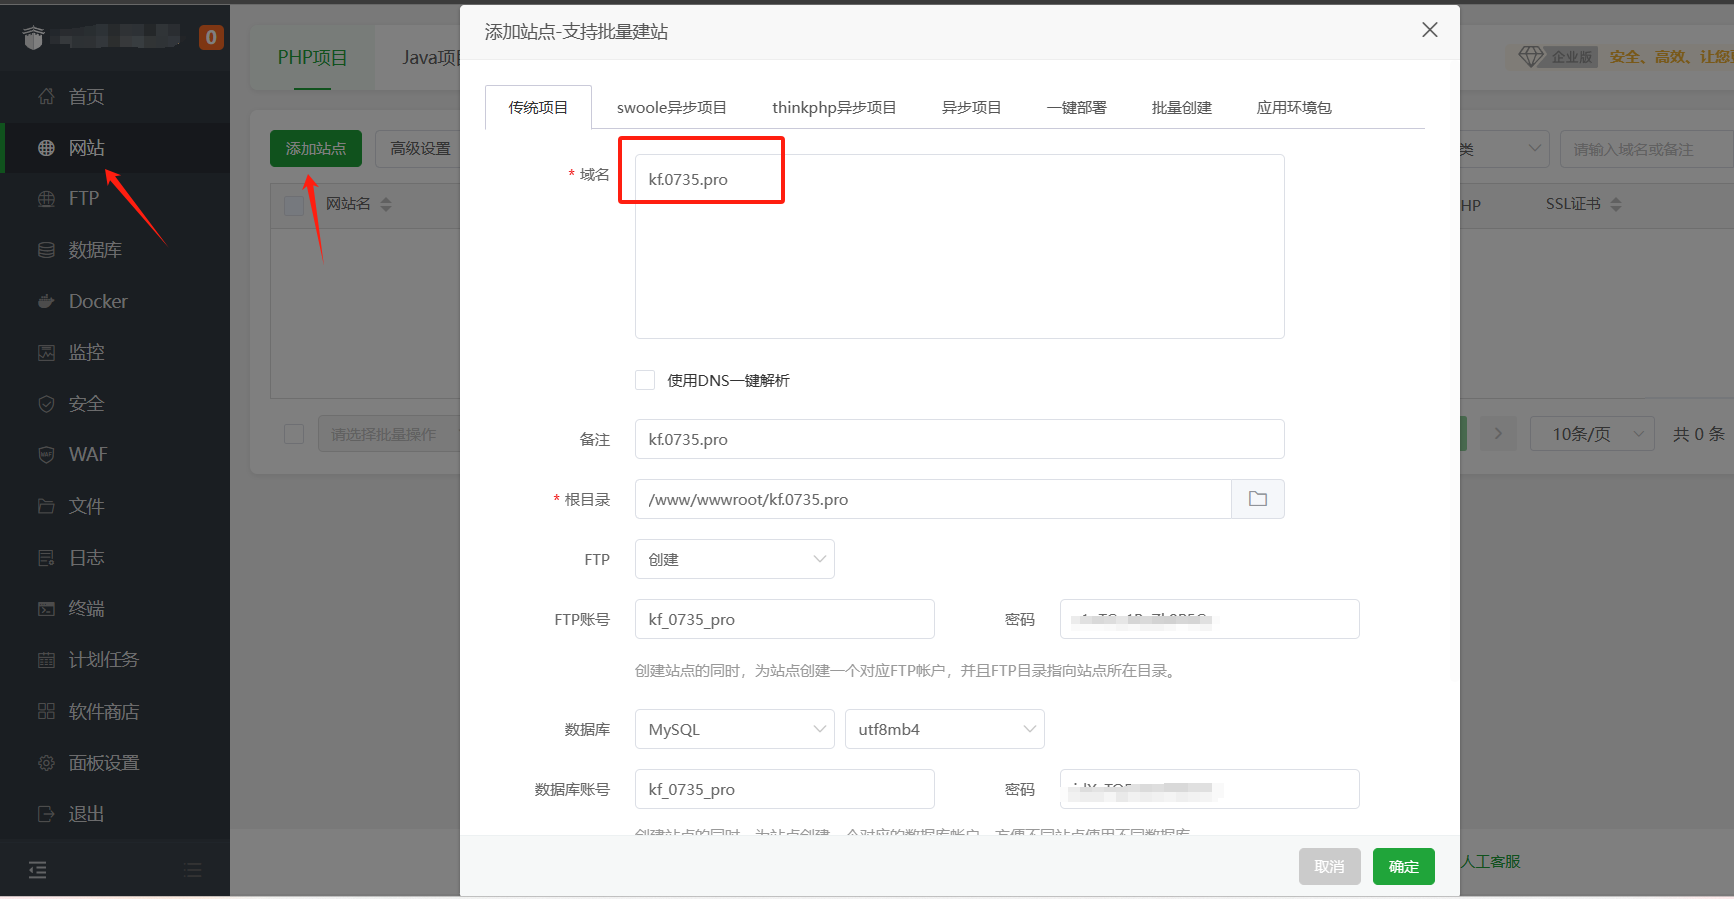
Task: Switch to thinkphp异步项目 tab
Action: [x=834, y=107]
